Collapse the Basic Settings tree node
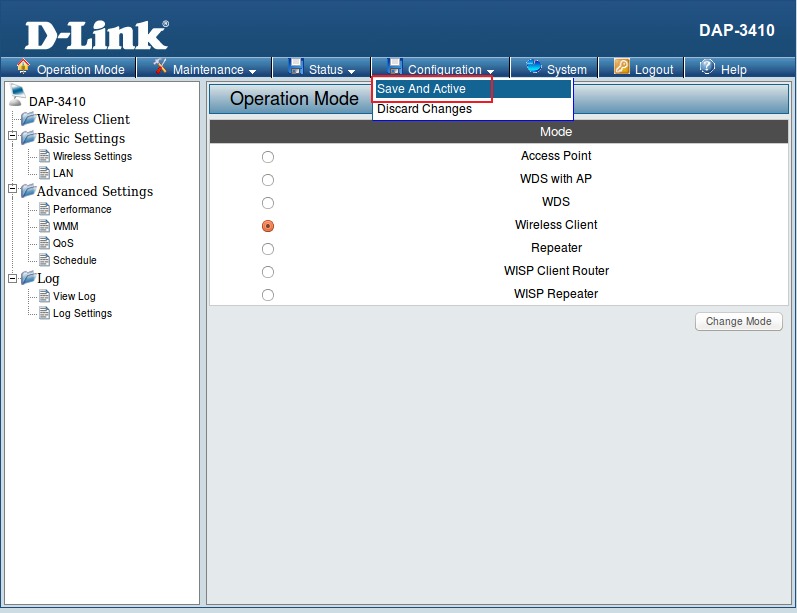The width and height of the screenshot is (797, 613). 12,137
